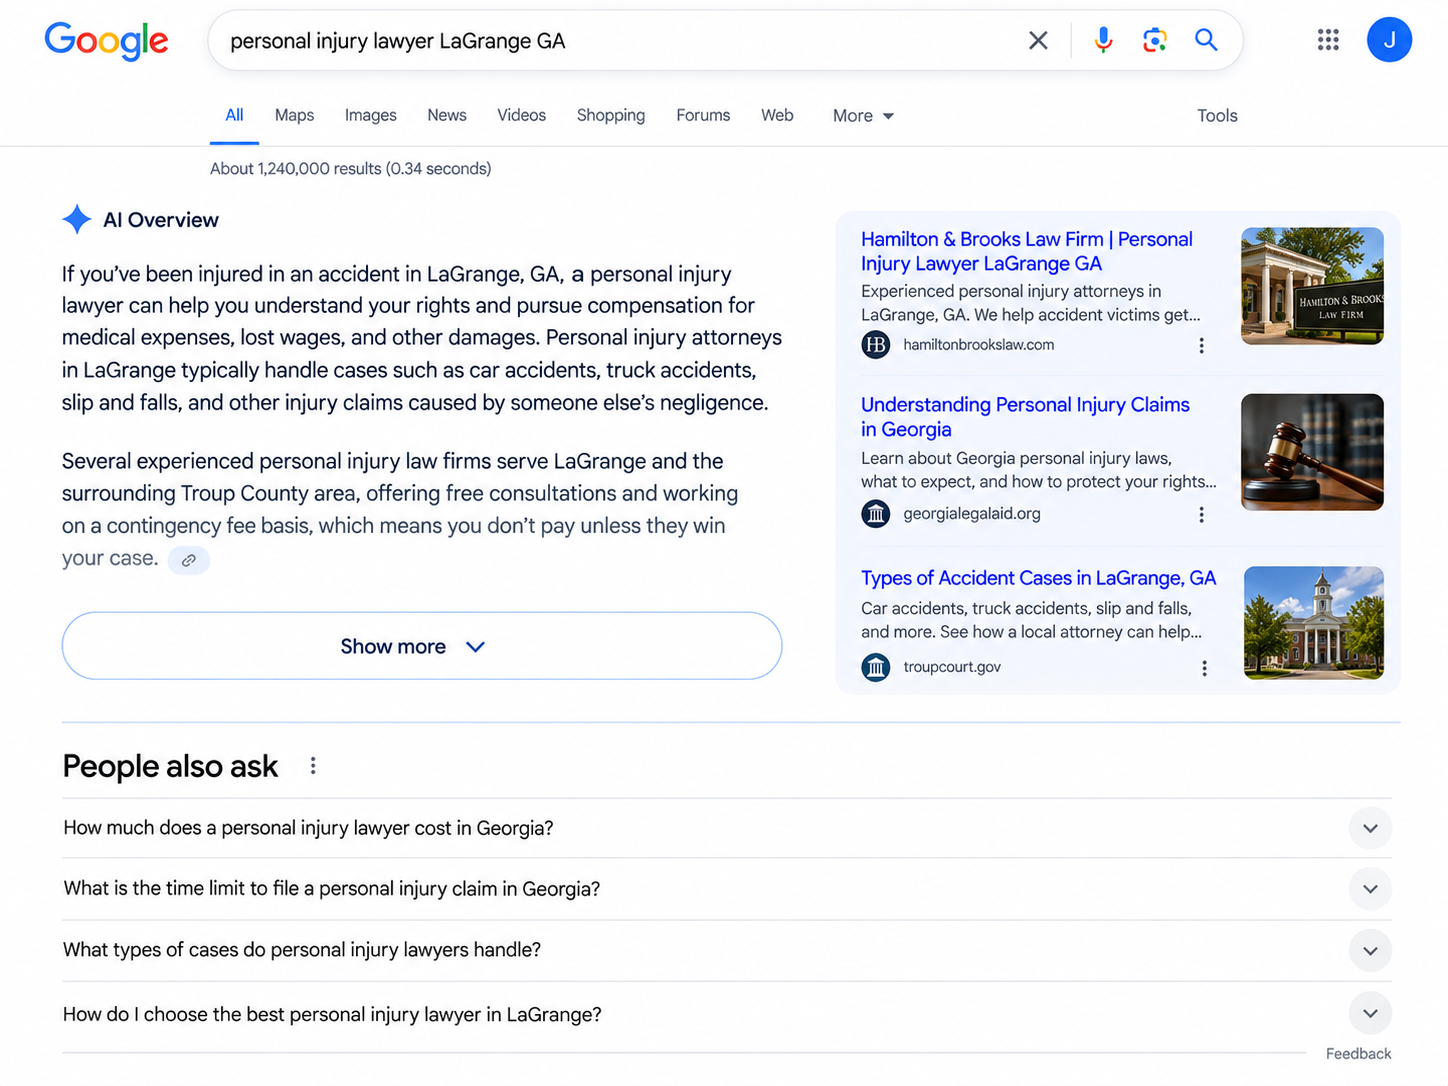Screen dimensions: 1448x1086
Task: Open the More dropdown
Action: point(863,116)
